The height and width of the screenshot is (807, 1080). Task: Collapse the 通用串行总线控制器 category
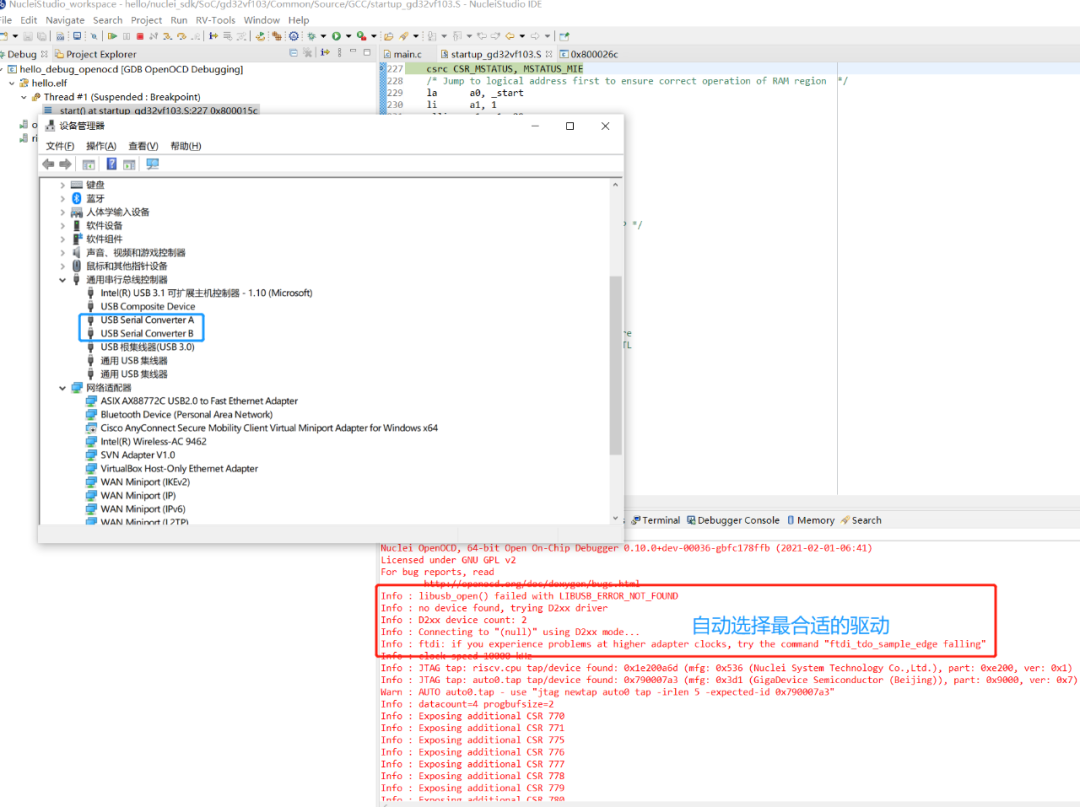62,280
